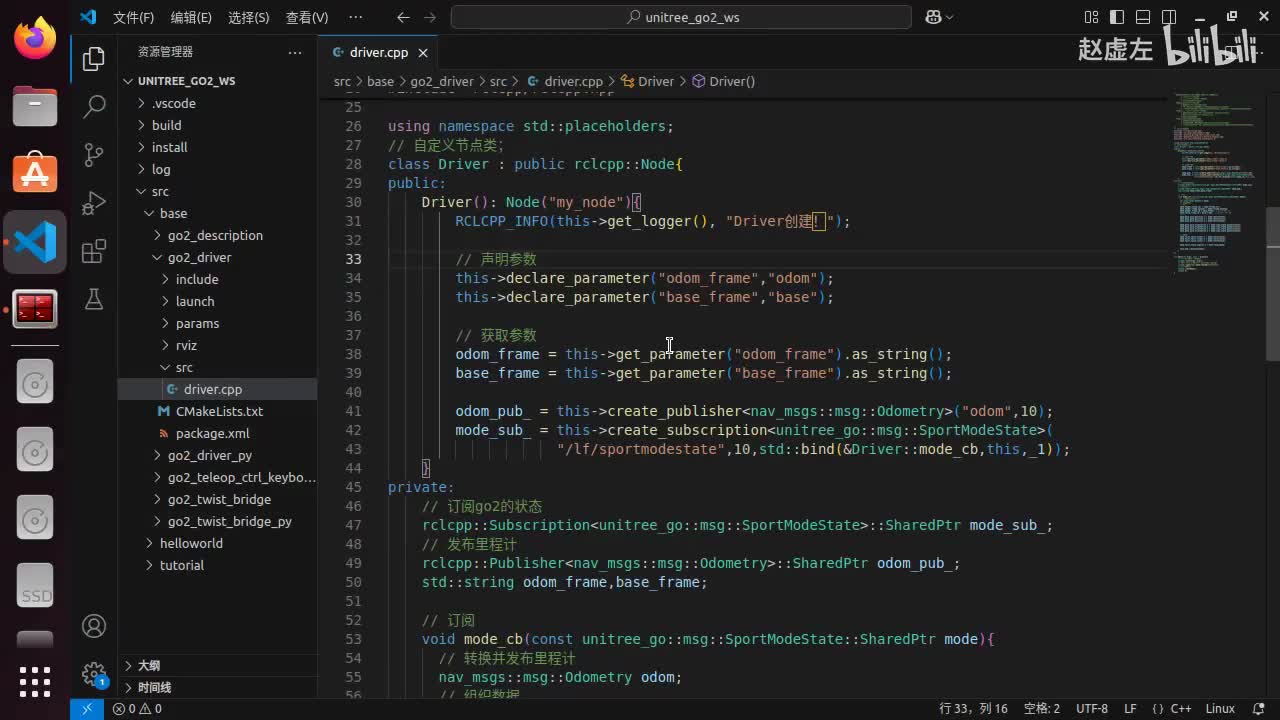1280x720 pixels.
Task: Switch to Terminal app in the dock
Action: 35,309
